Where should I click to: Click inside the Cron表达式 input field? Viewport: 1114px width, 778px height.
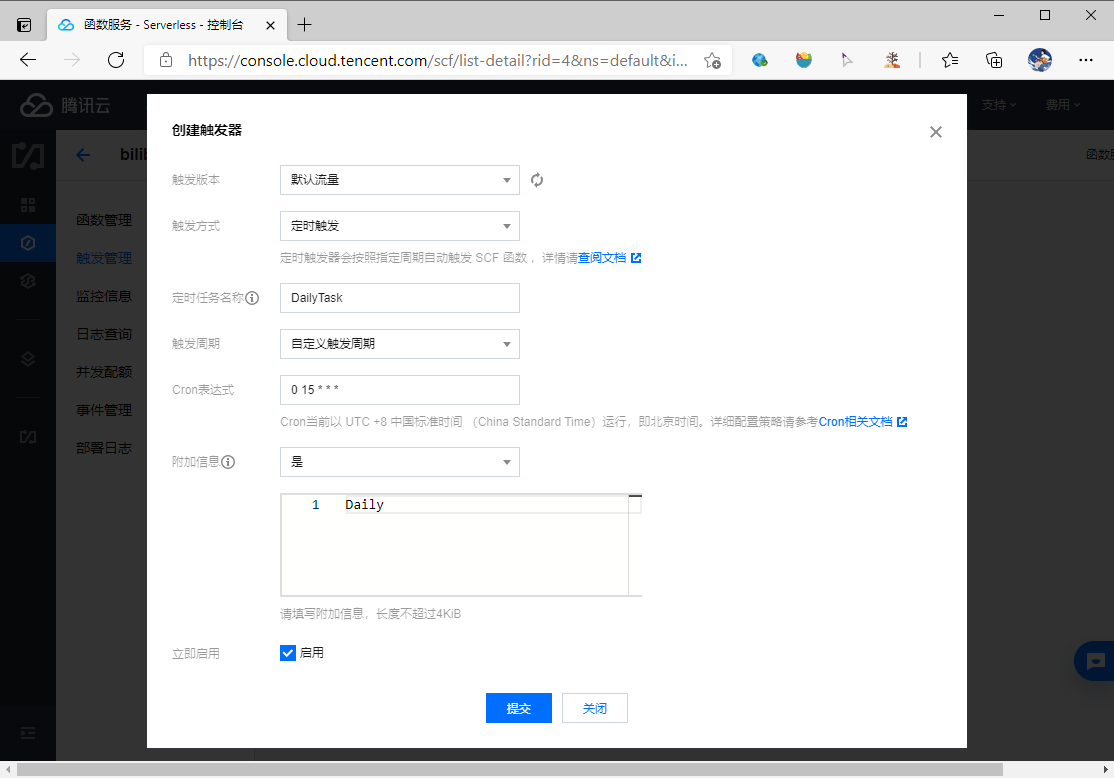399,390
